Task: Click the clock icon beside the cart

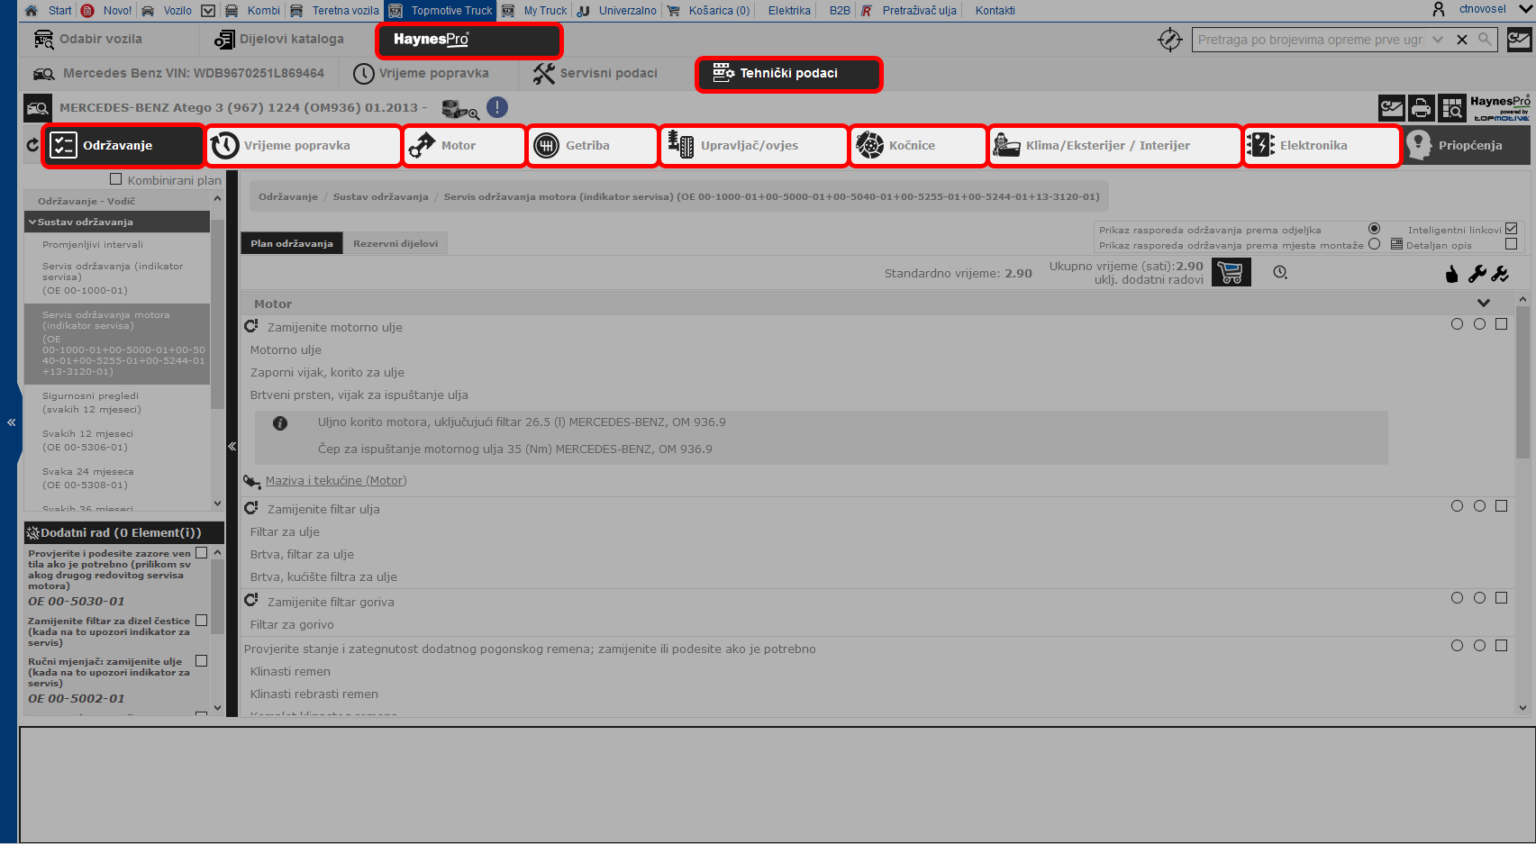Action: 1280,272
